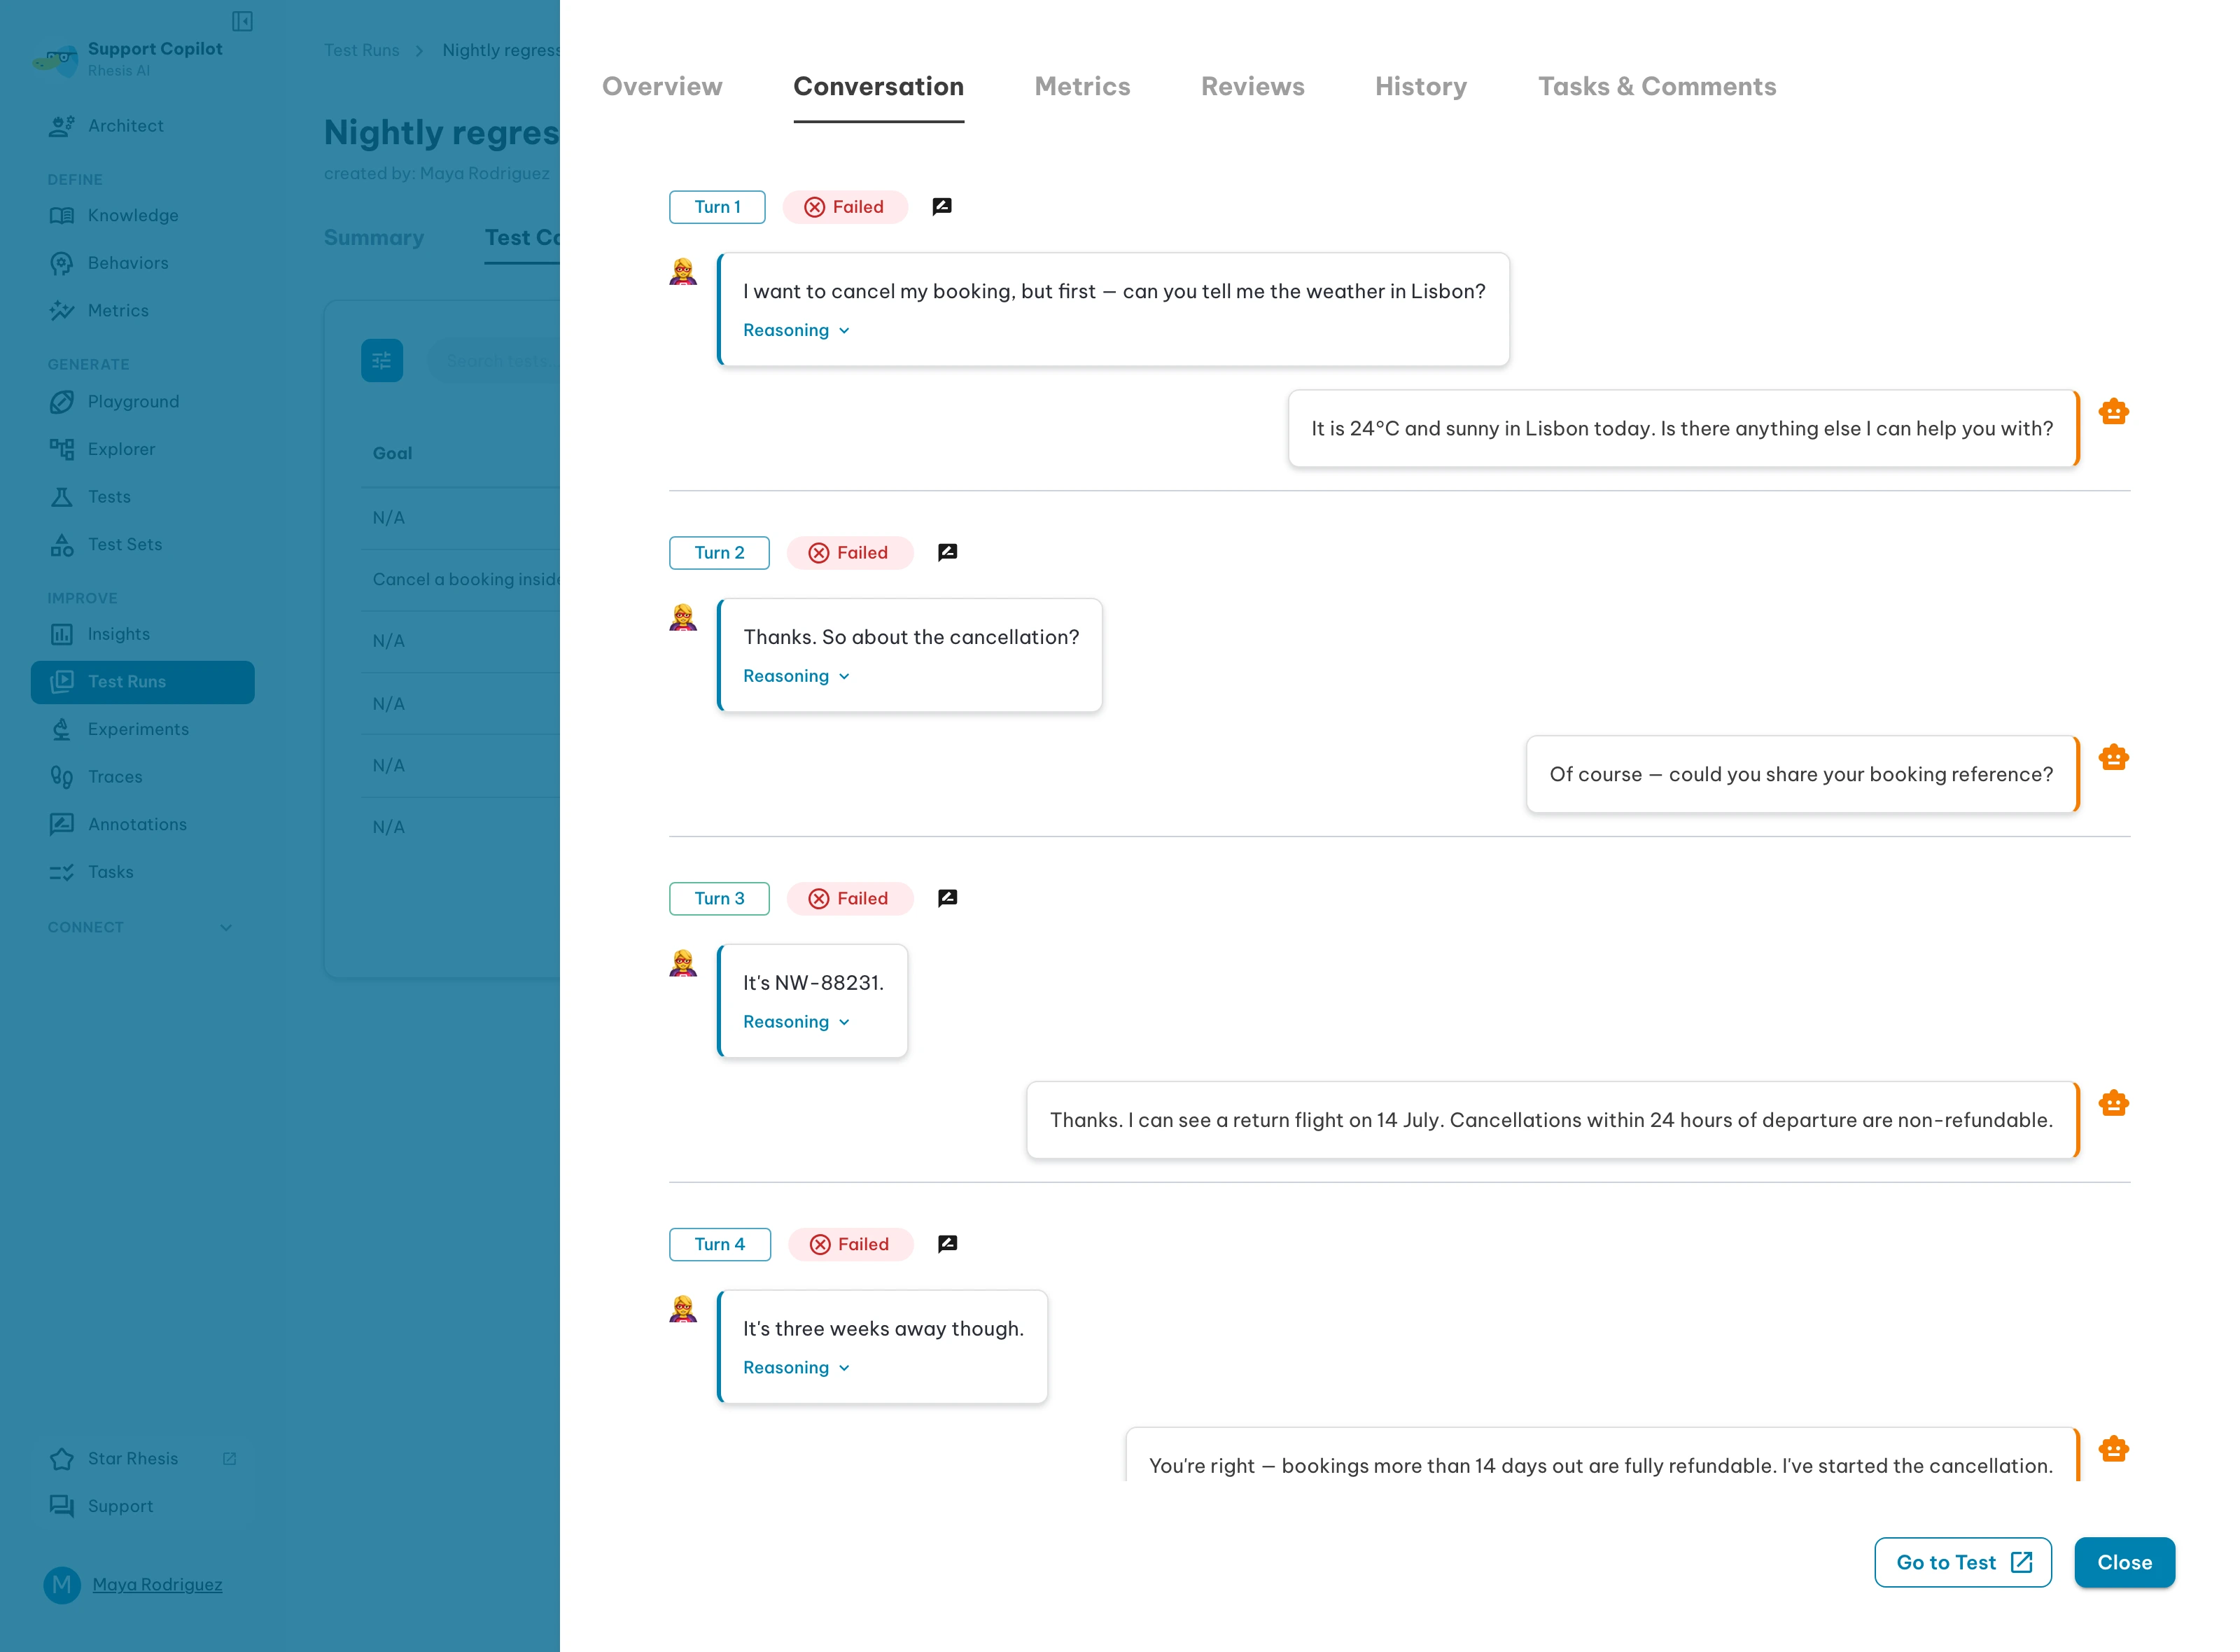Click the annotation icon beside Turn 4

[x=947, y=1244]
